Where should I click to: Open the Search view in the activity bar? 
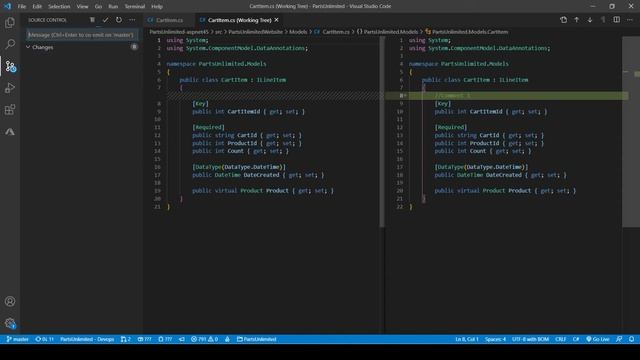[10, 44]
